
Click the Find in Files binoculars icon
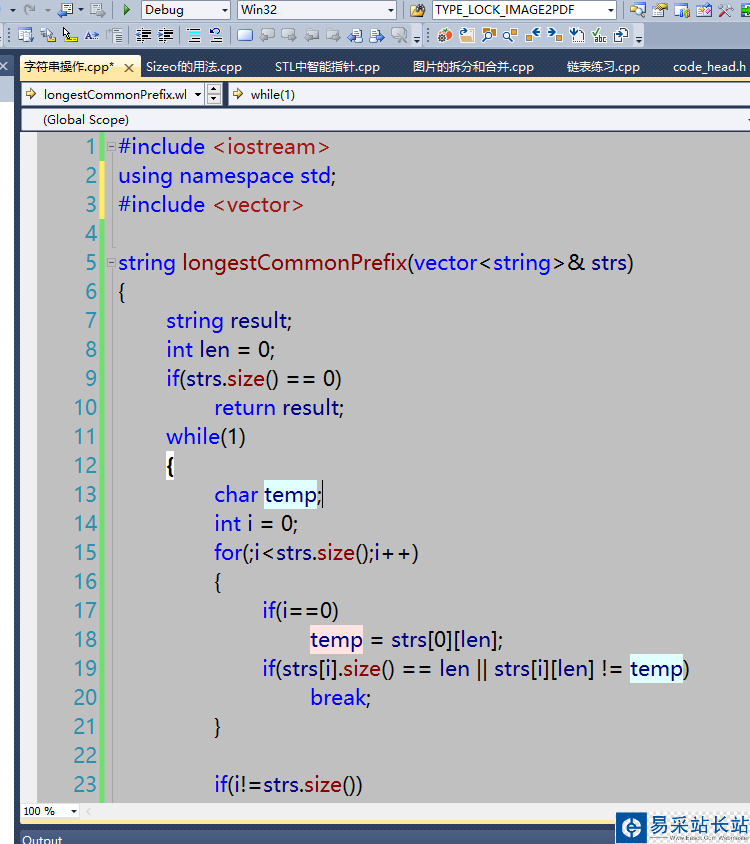[418, 10]
